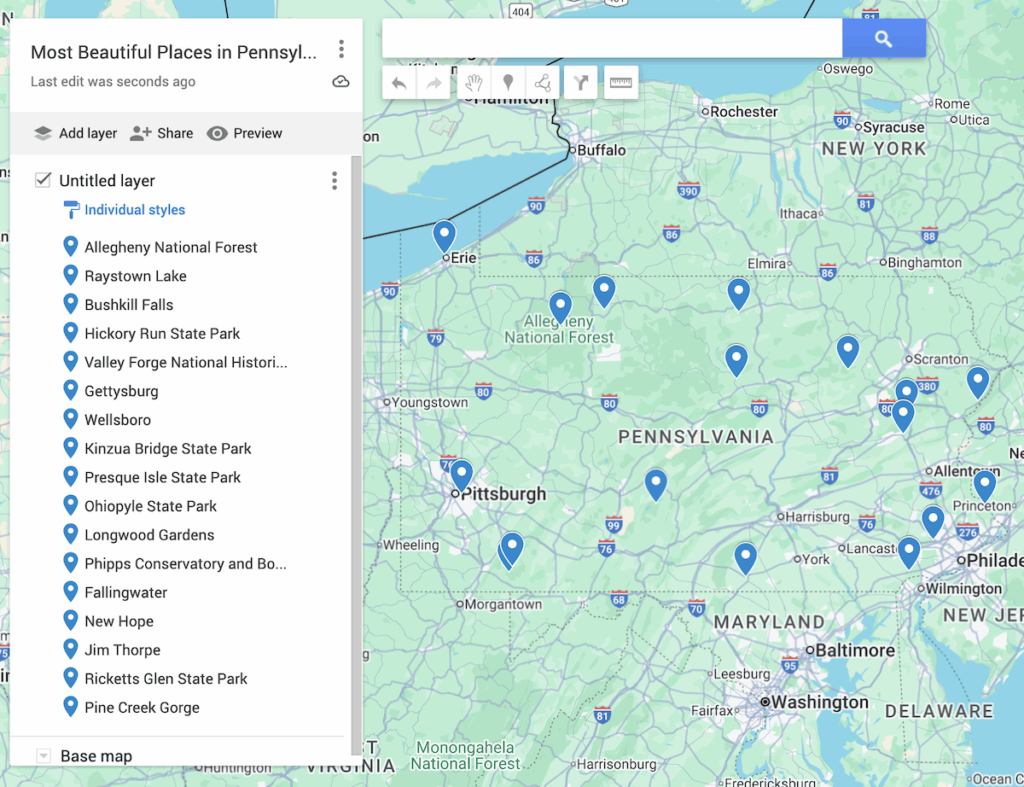Select Ricketts Glen State Park entry
1024x787 pixels.
point(166,679)
